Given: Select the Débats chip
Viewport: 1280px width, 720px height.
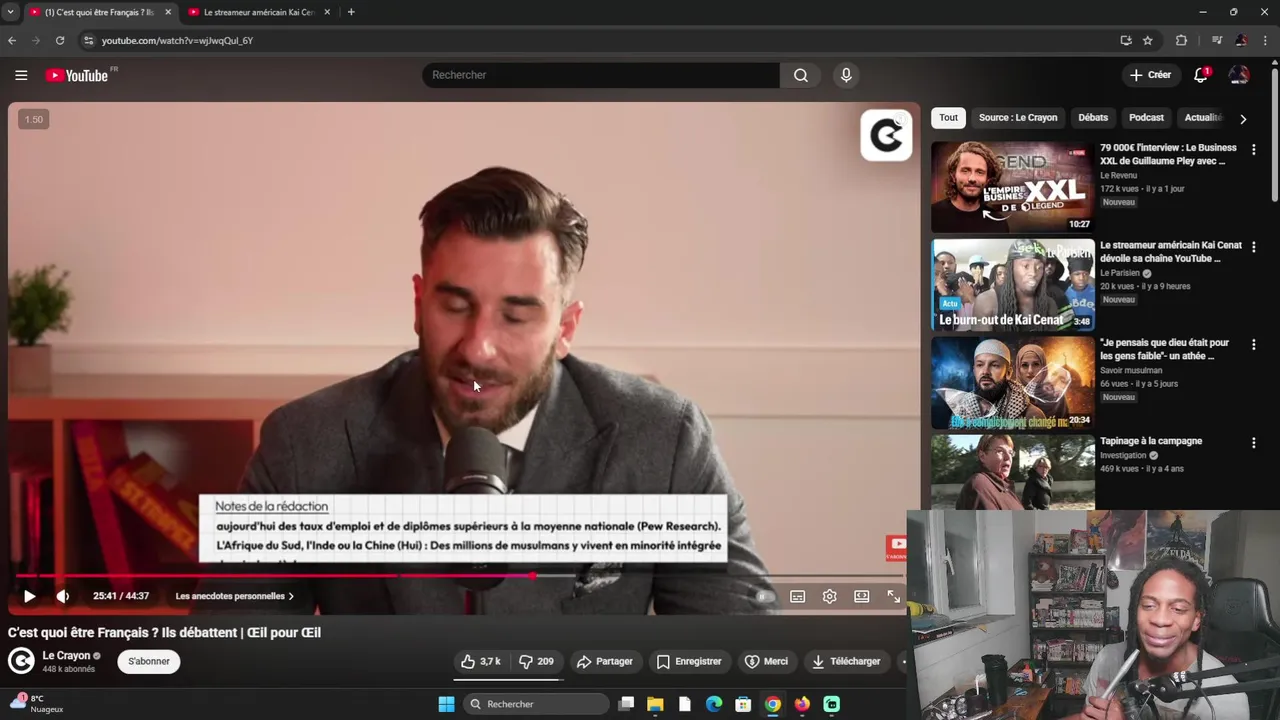Looking at the screenshot, I should tap(1093, 118).
